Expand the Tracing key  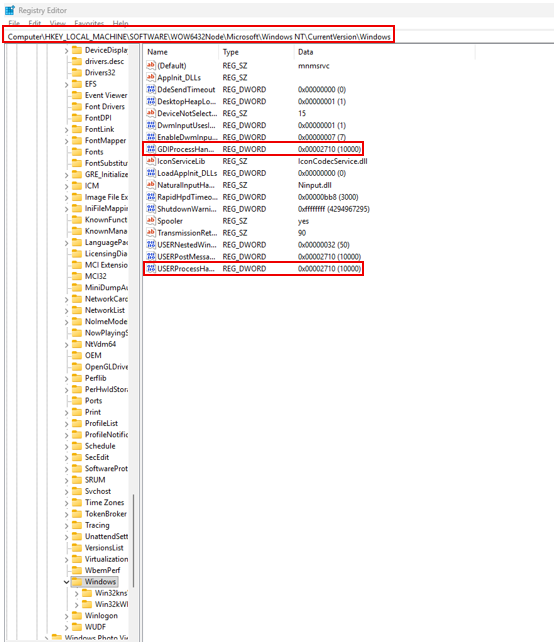click(66, 526)
